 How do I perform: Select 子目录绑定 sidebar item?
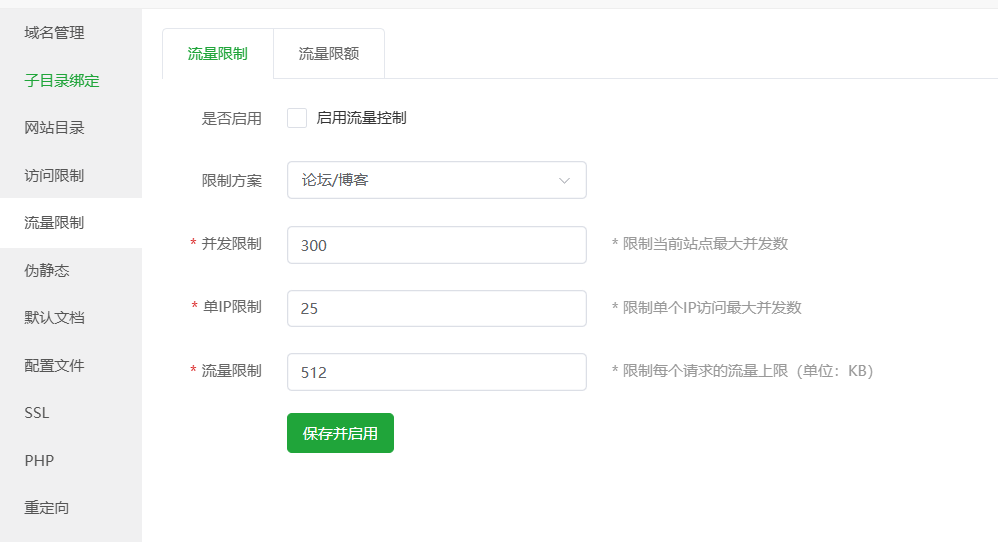click(x=62, y=81)
